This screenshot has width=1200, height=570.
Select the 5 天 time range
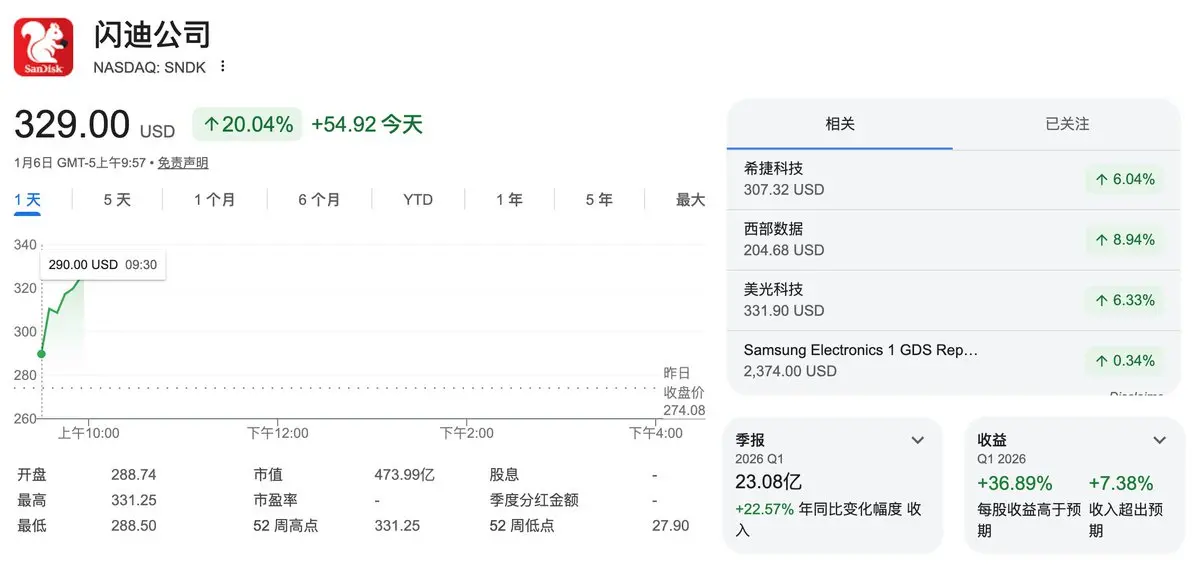pyautogui.click(x=117, y=200)
